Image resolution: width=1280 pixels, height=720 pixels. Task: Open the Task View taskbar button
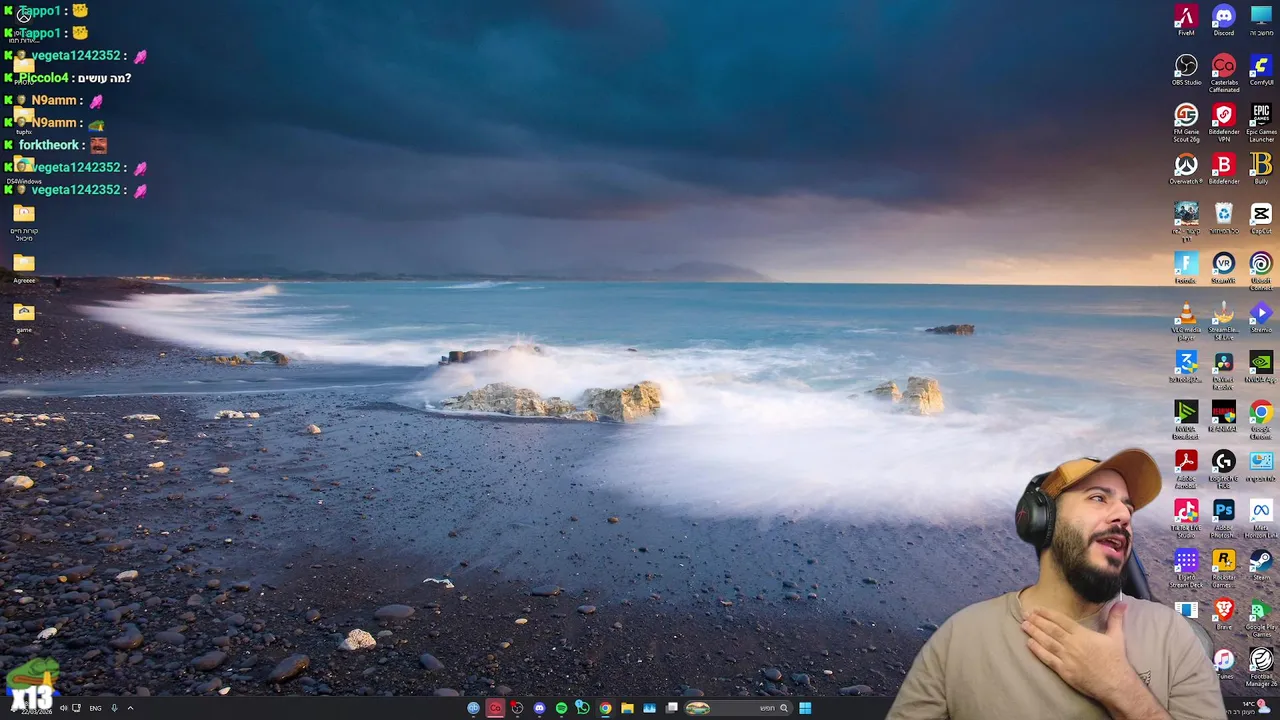[x=672, y=708]
